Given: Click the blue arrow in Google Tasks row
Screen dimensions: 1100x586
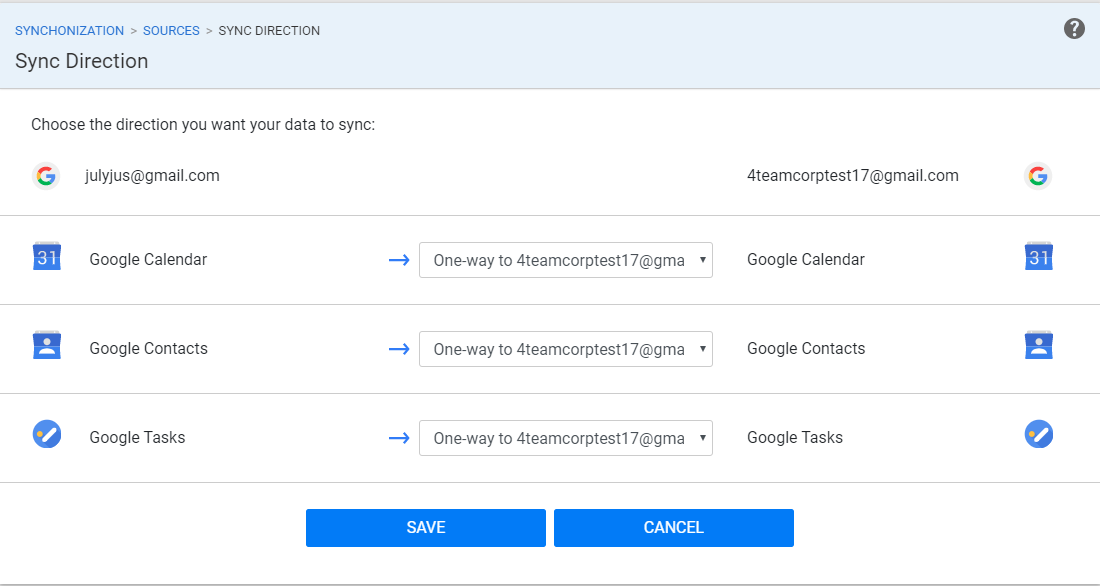Looking at the screenshot, I should pyautogui.click(x=399, y=438).
